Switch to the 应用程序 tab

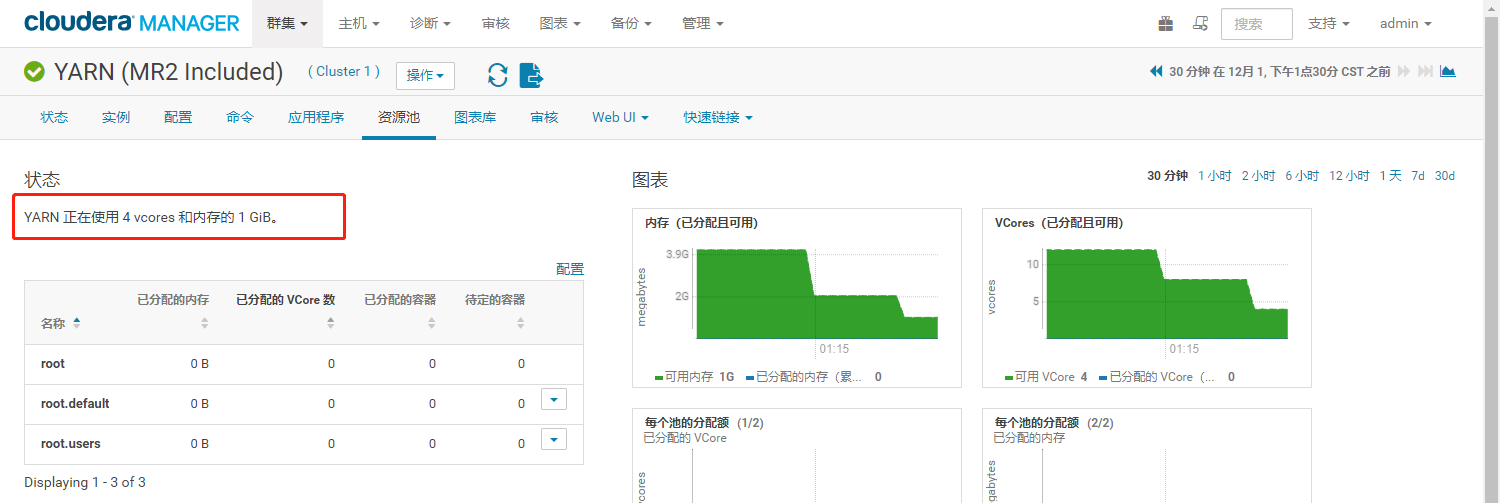click(x=316, y=117)
